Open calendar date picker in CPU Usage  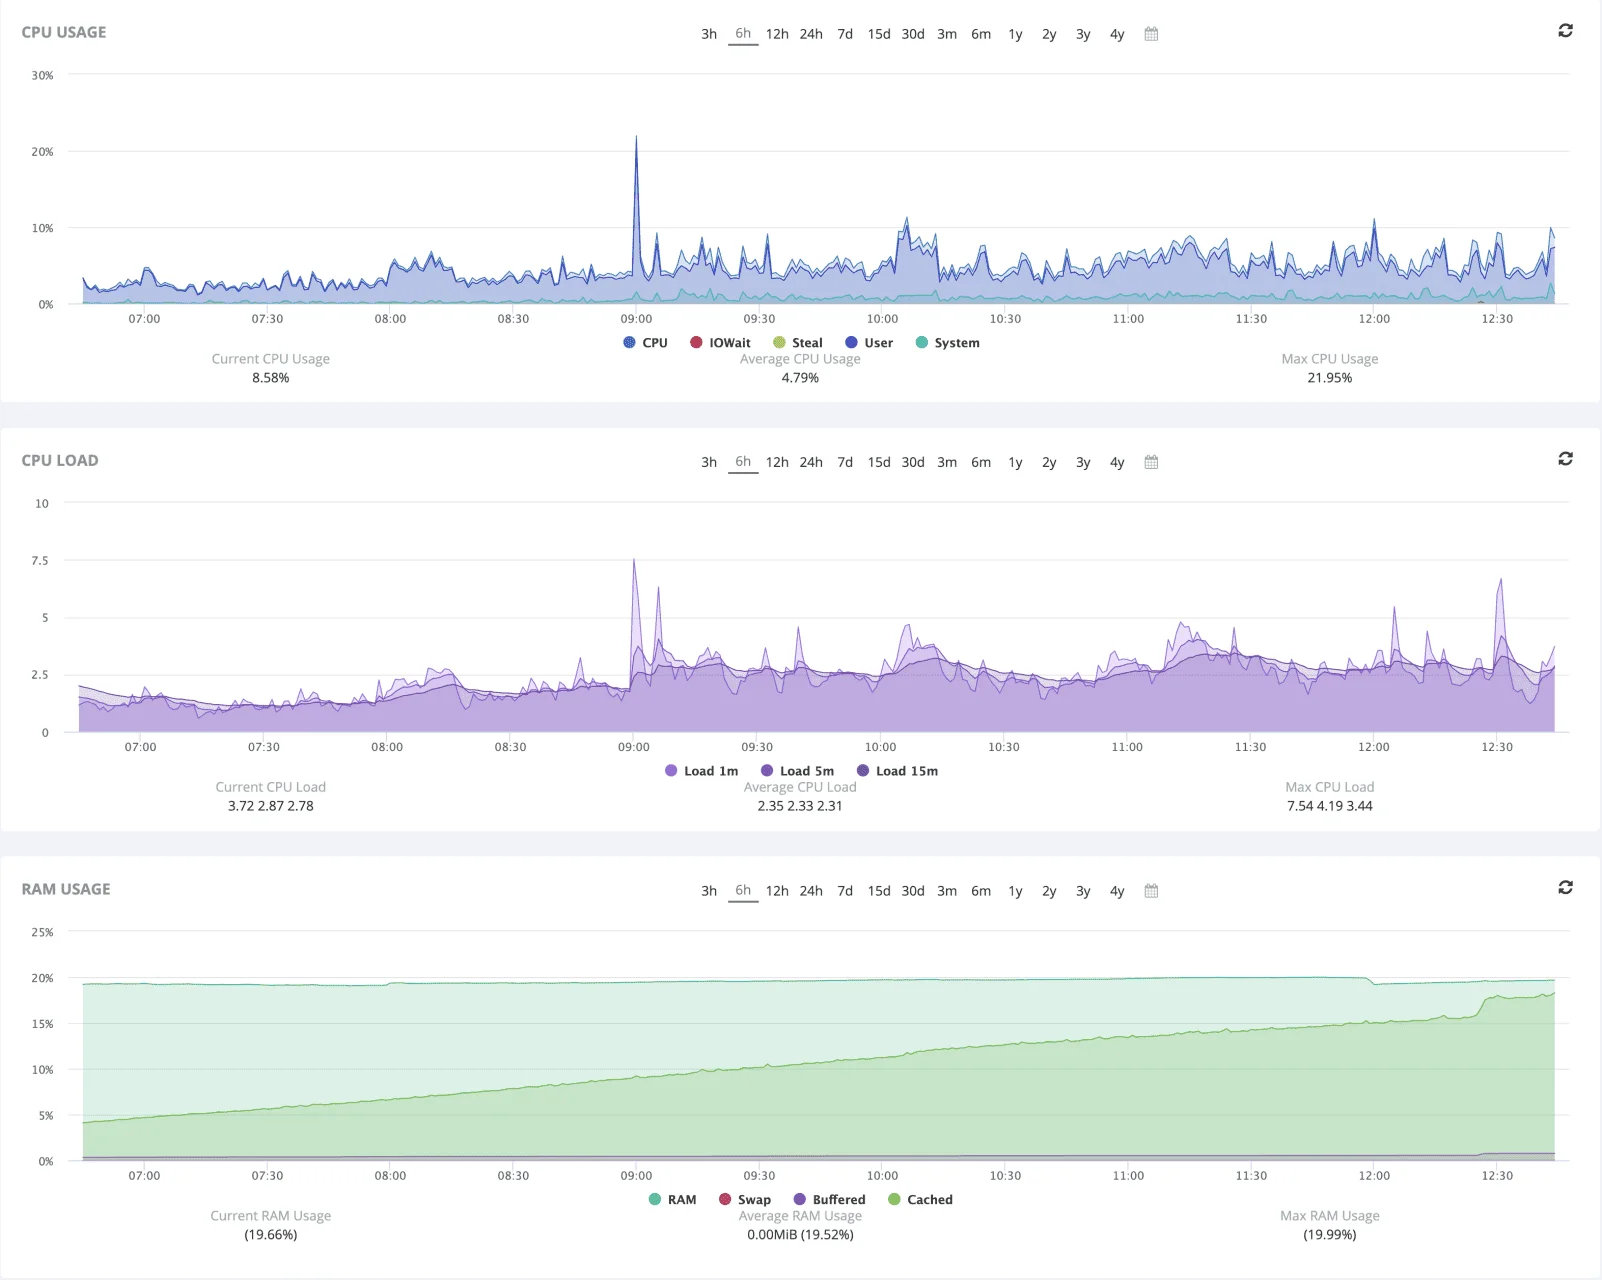pyautogui.click(x=1151, y=34)
